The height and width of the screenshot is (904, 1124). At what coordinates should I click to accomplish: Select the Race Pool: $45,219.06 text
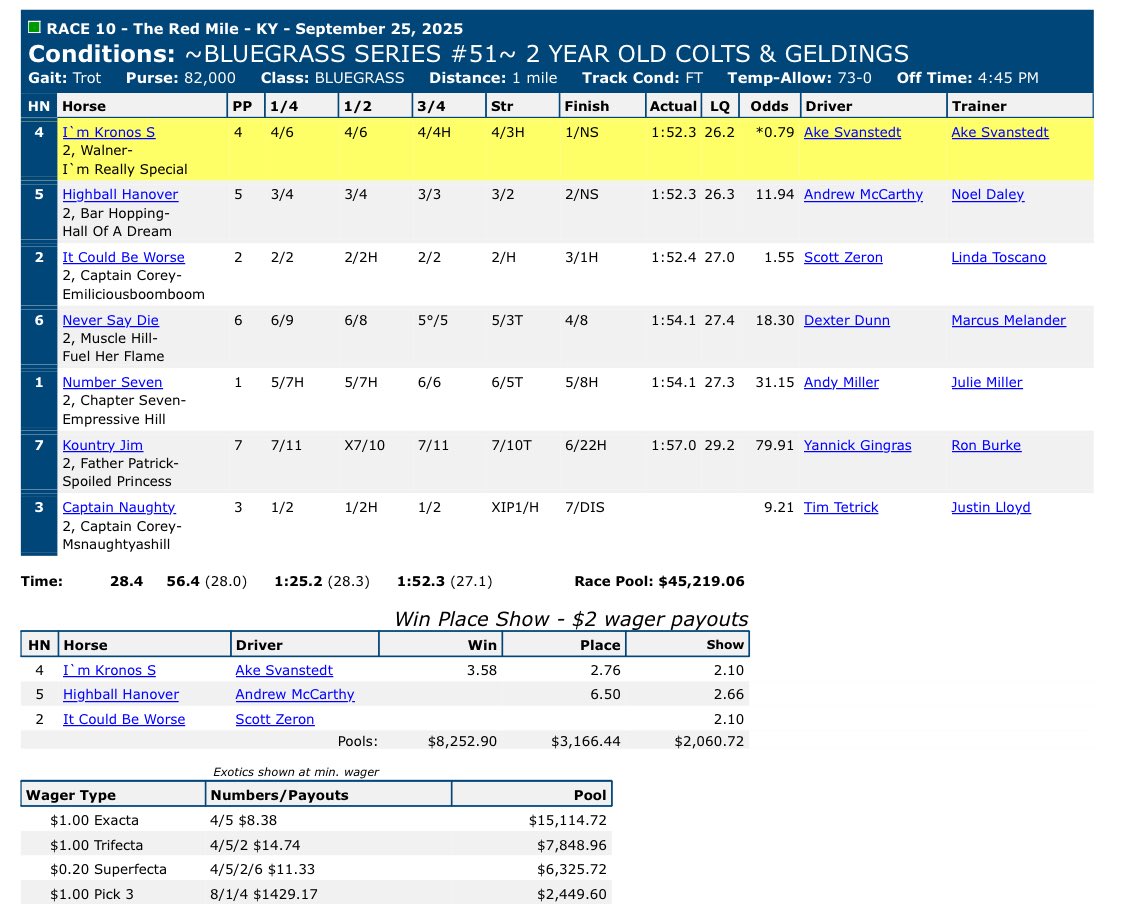tap(659, 581)
